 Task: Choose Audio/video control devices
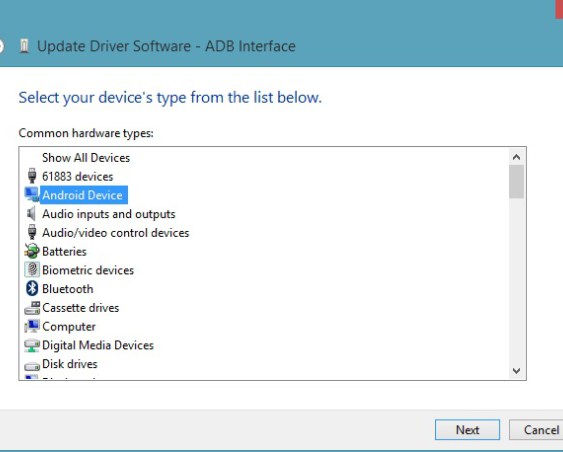(x=116, y=233)
